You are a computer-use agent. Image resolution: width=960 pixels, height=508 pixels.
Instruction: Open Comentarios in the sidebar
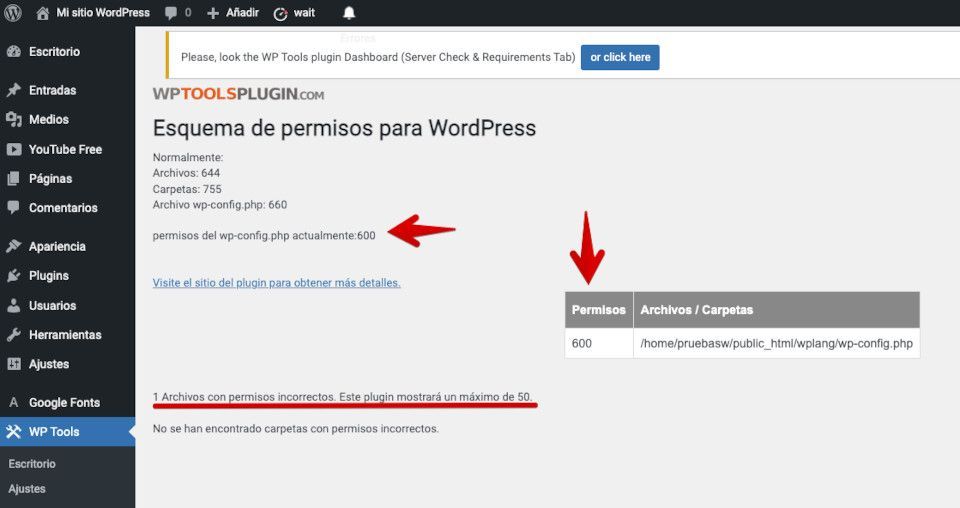coord(63,208)
